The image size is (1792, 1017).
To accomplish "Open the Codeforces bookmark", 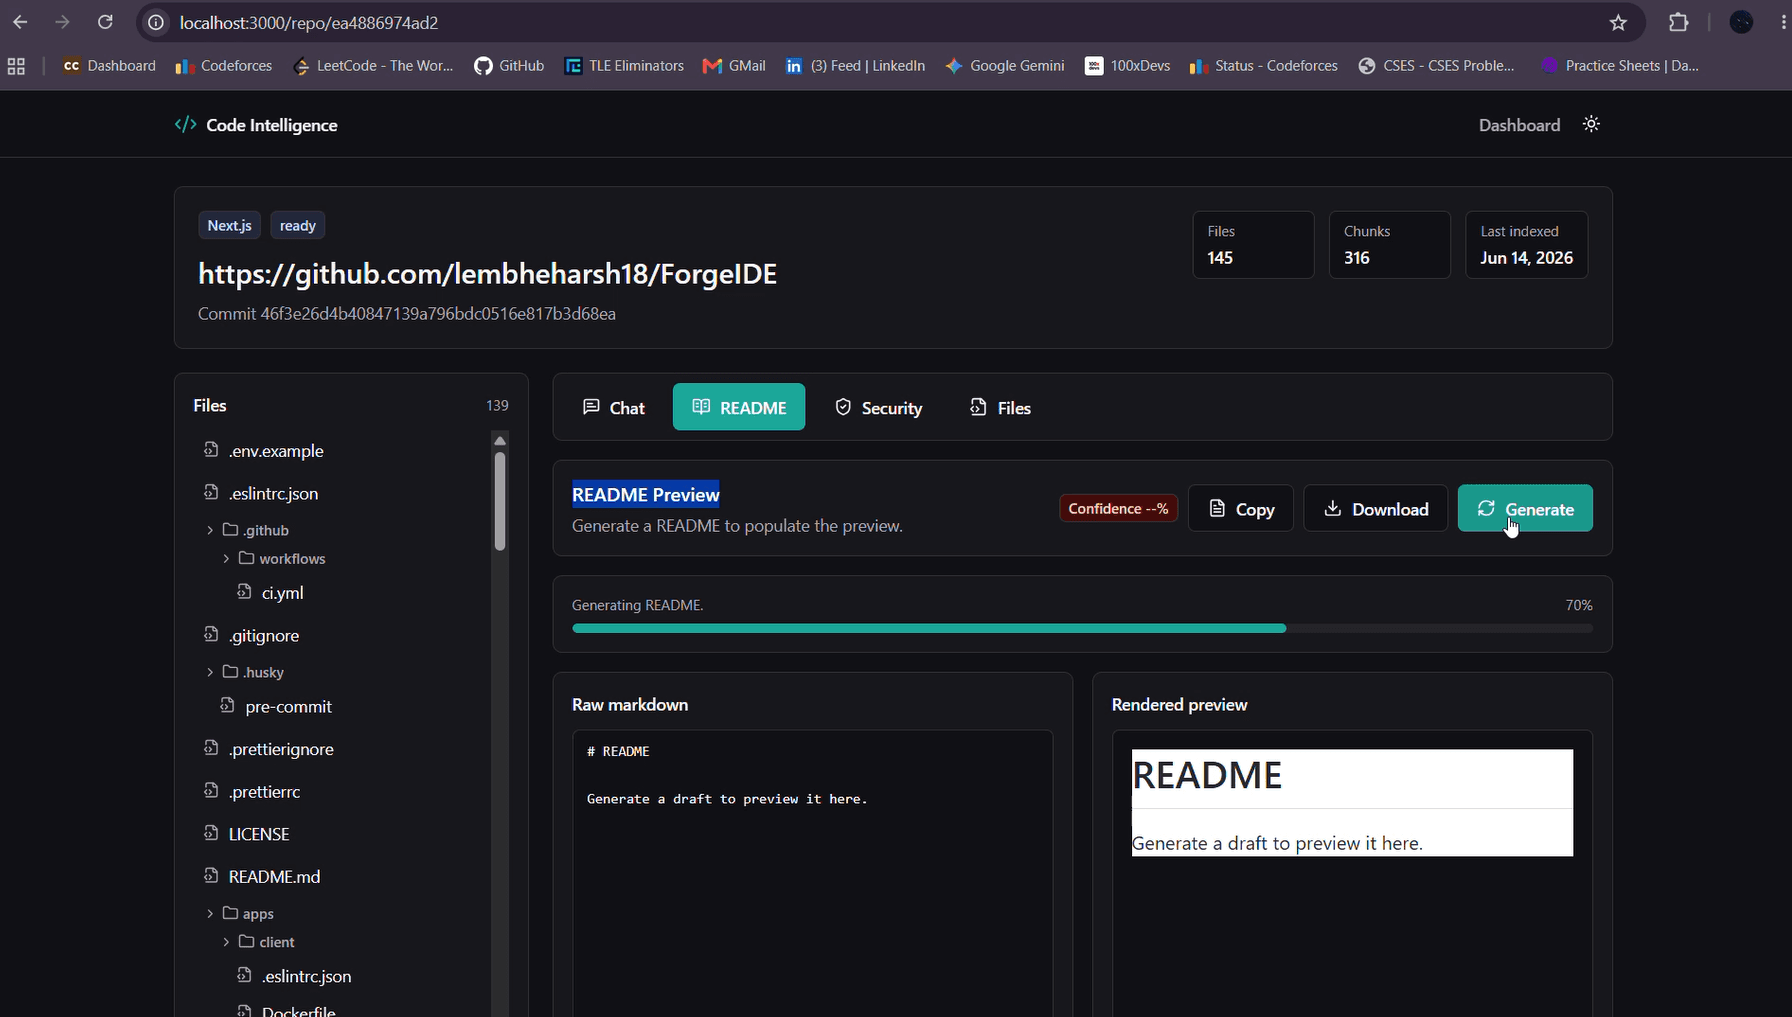I will 223,66.
